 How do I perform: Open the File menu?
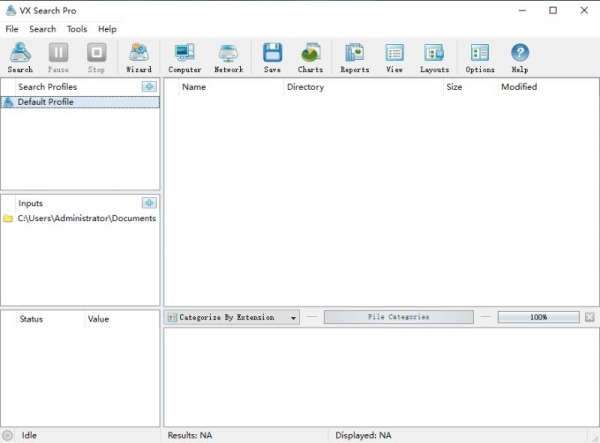point(12,29)
